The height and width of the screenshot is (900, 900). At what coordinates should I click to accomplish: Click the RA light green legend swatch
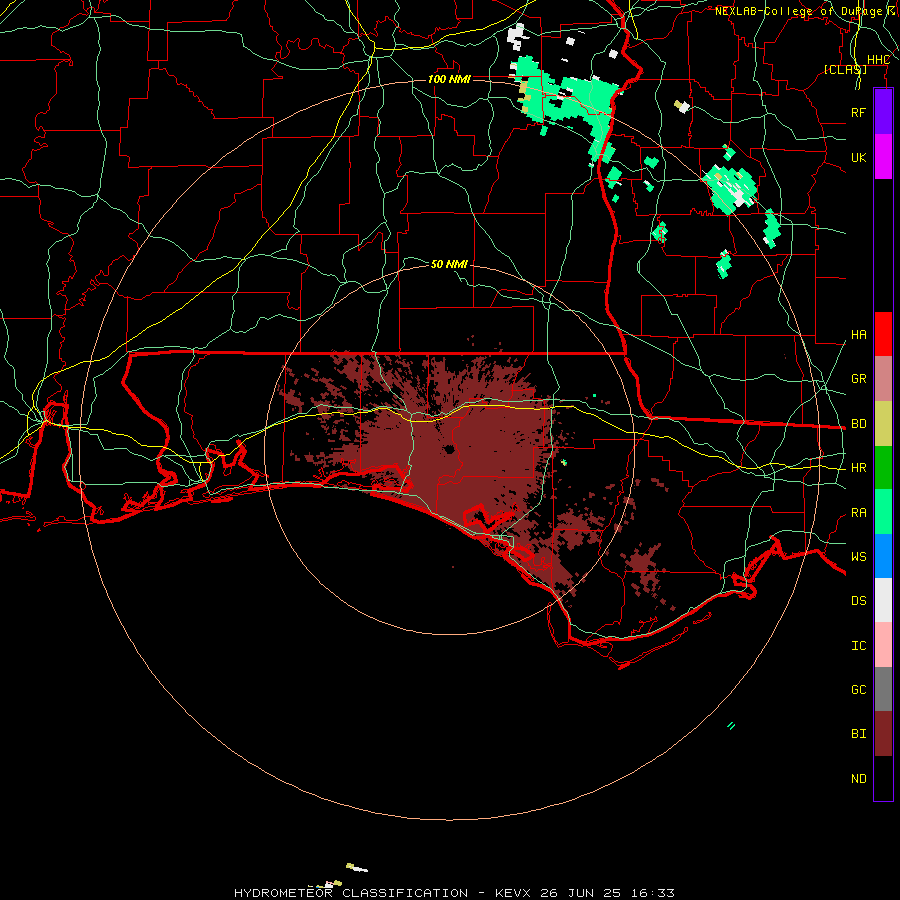(883, 512)
